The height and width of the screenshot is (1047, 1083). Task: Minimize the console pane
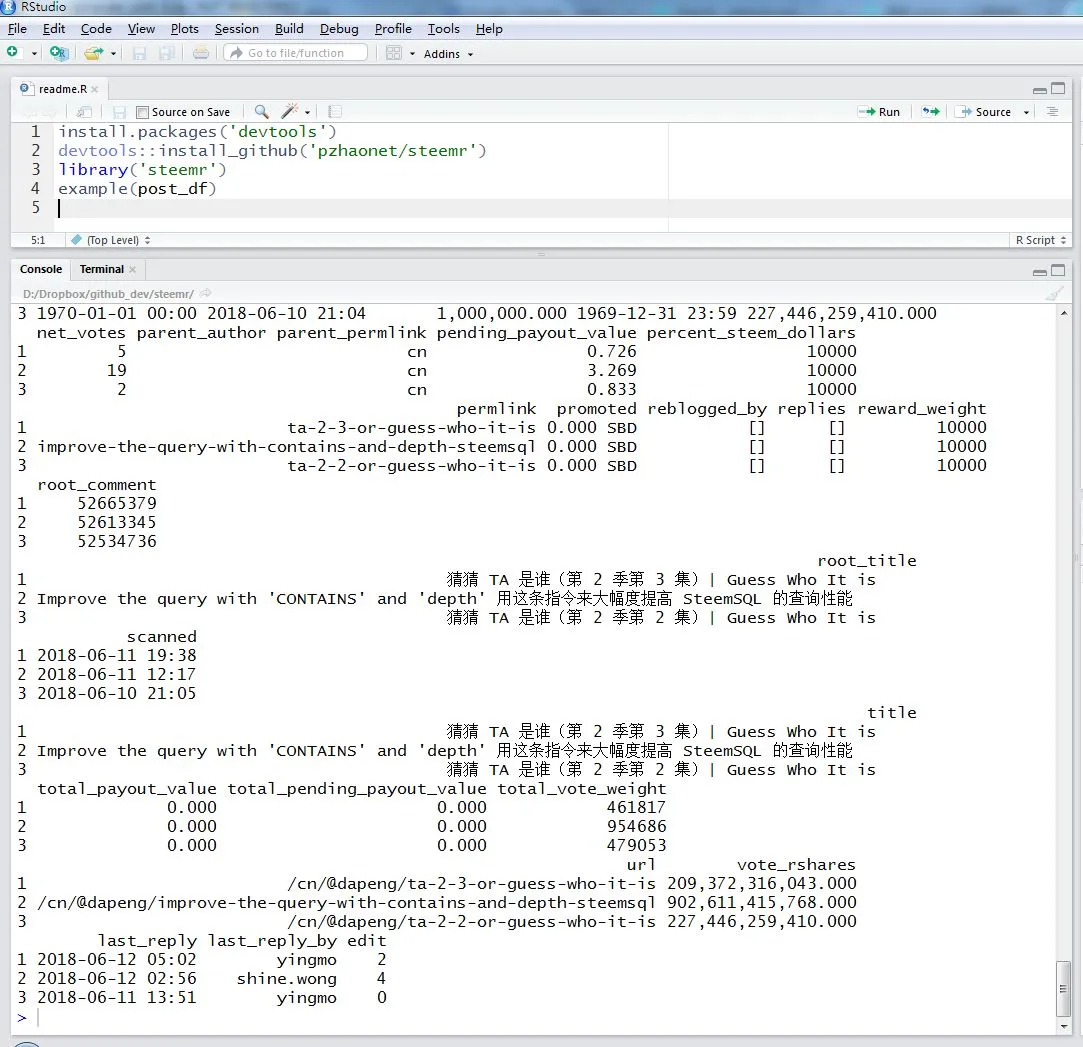(x=1039, y=272)
